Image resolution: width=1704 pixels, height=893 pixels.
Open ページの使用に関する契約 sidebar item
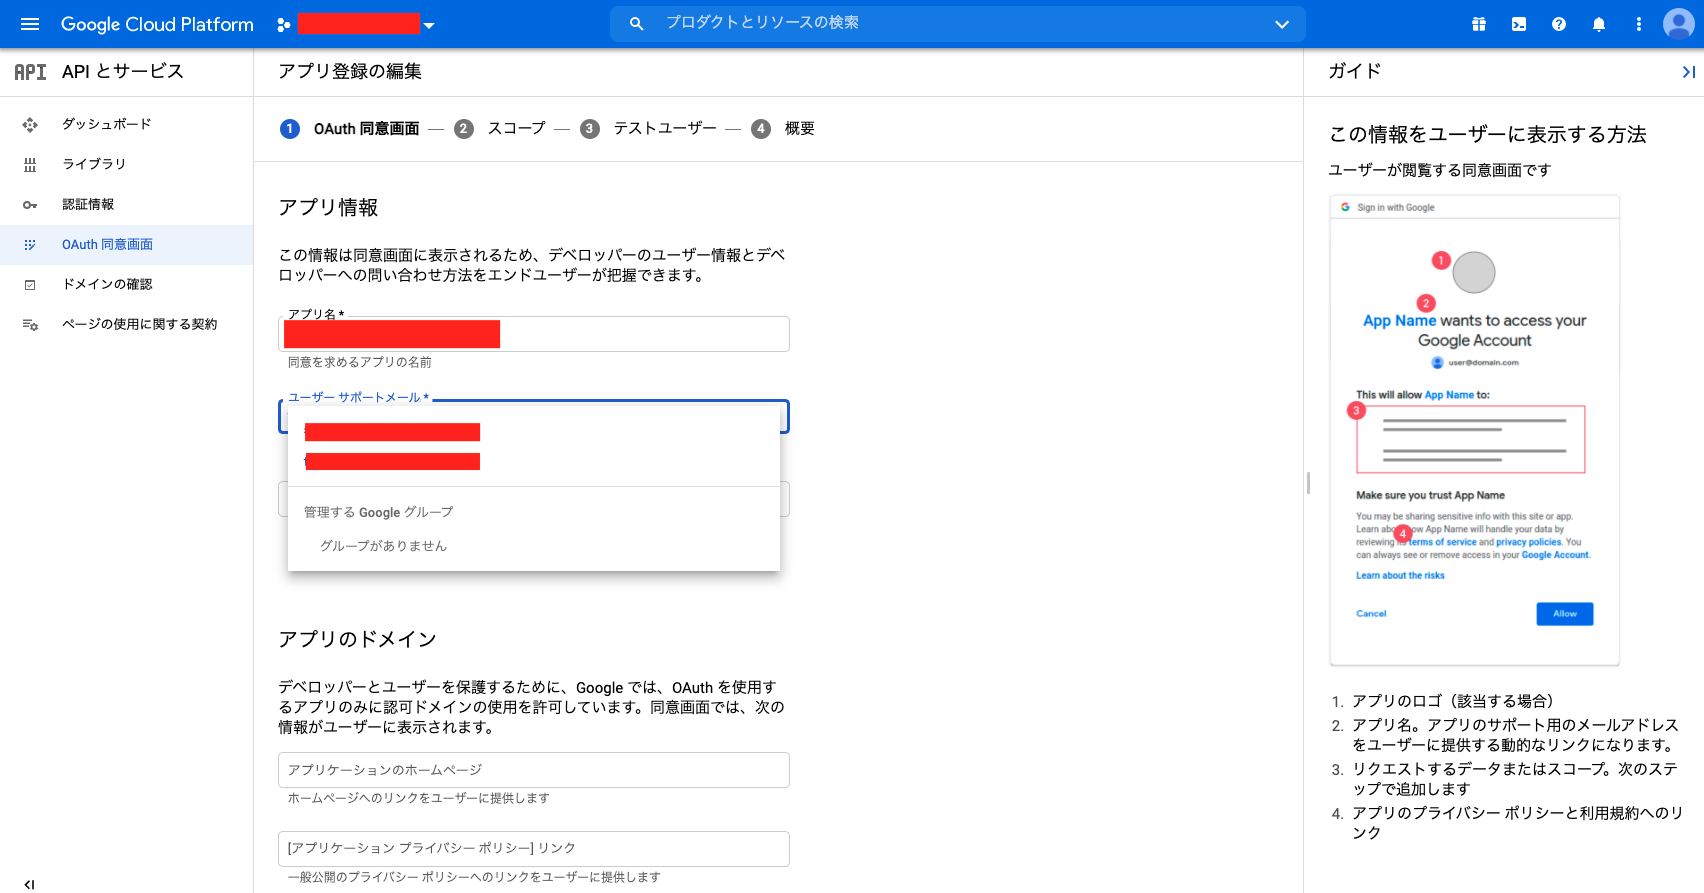(126, 324)
